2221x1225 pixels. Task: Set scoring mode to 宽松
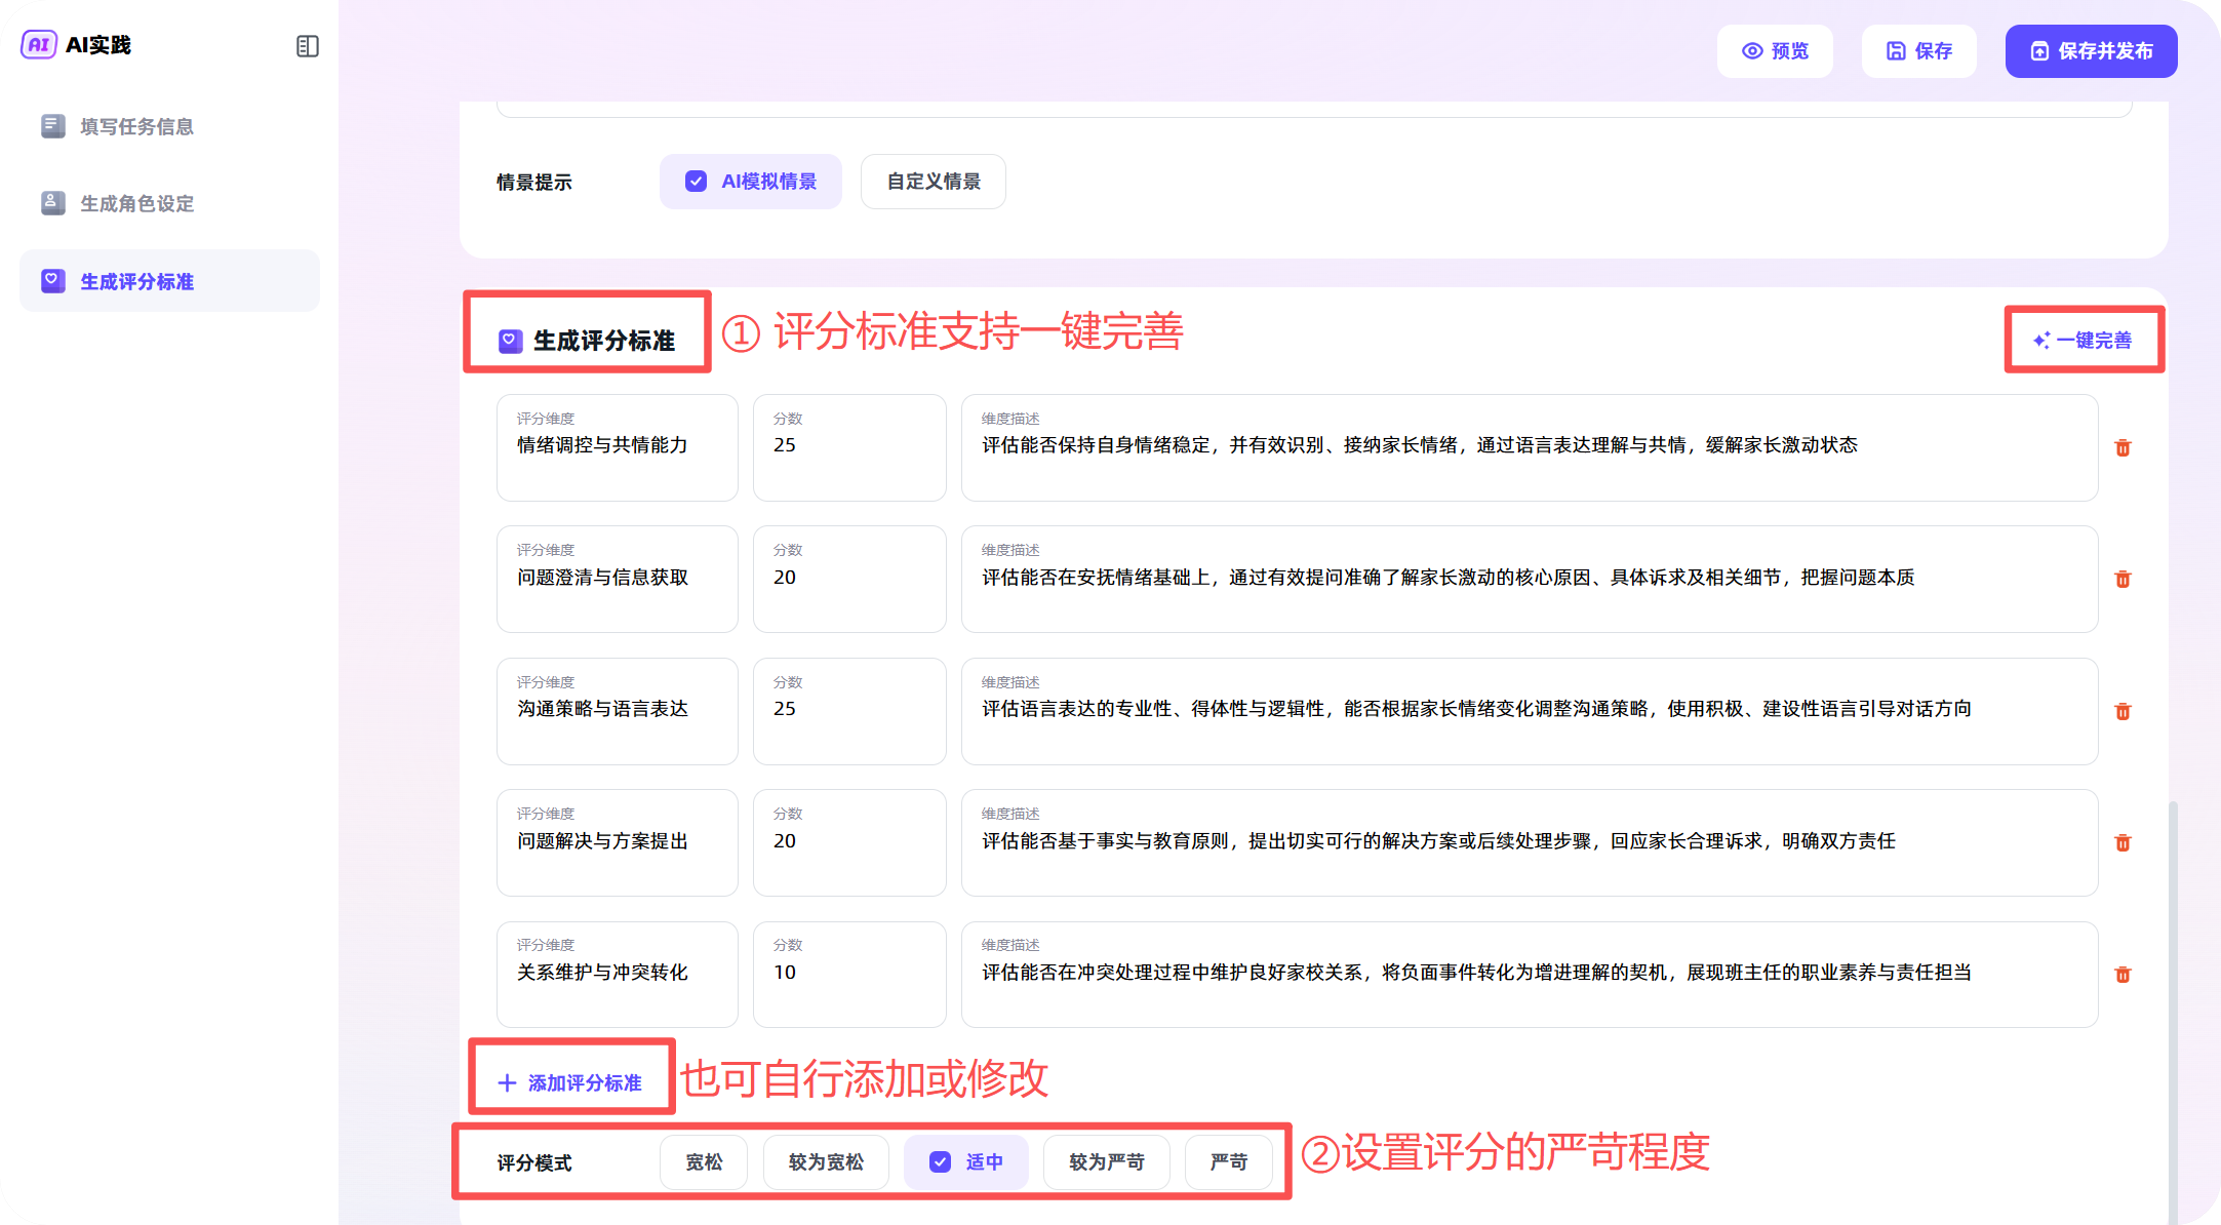tap(703, 1162)
